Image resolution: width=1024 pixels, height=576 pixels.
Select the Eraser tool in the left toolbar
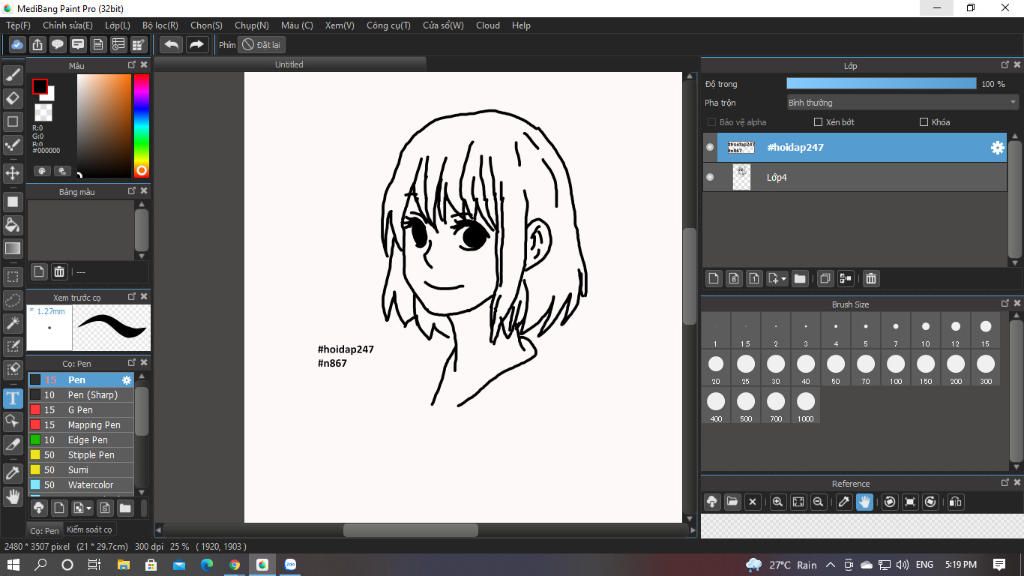pyautogui.click(x=12, y=99)
